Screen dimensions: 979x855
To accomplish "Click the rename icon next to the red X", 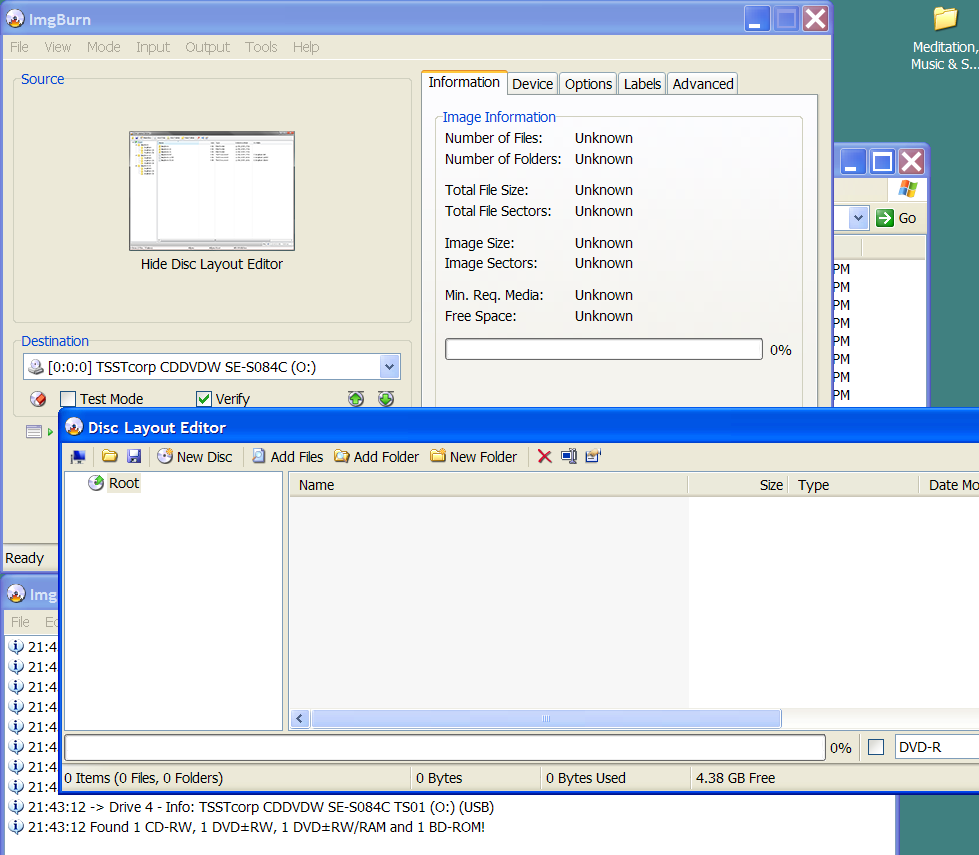I will (x=569, y=457).
